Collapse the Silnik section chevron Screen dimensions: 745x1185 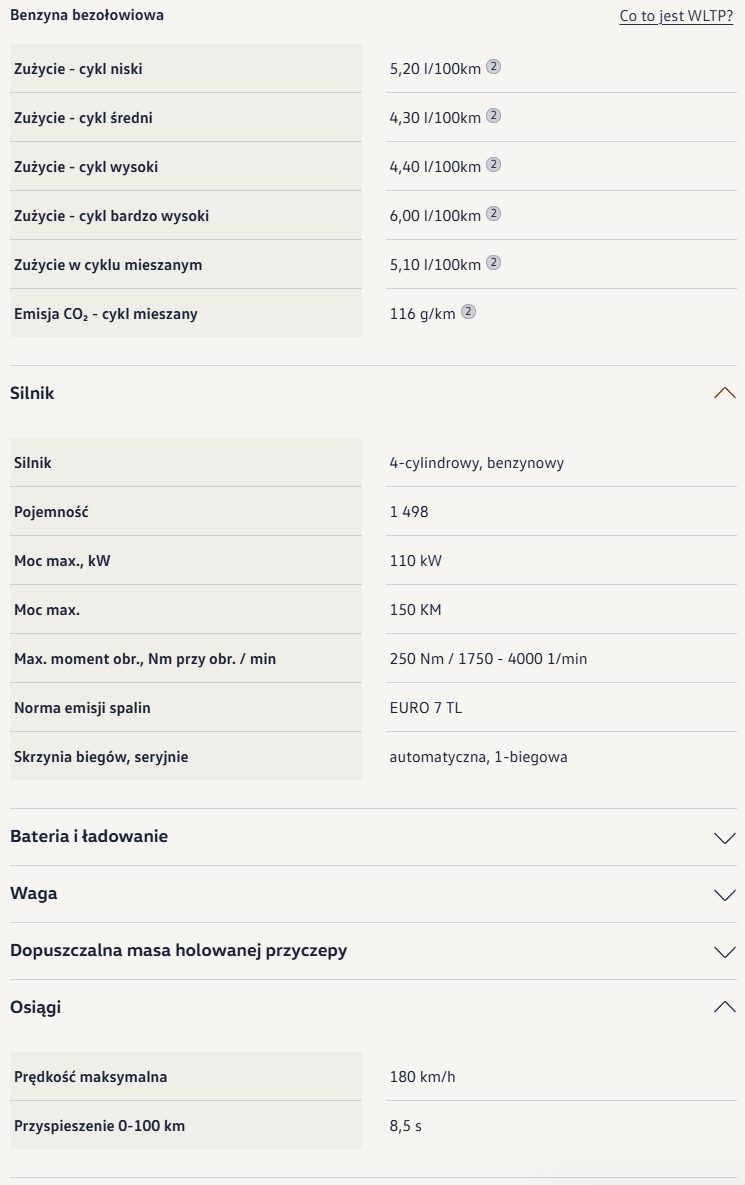pos(725,393)
